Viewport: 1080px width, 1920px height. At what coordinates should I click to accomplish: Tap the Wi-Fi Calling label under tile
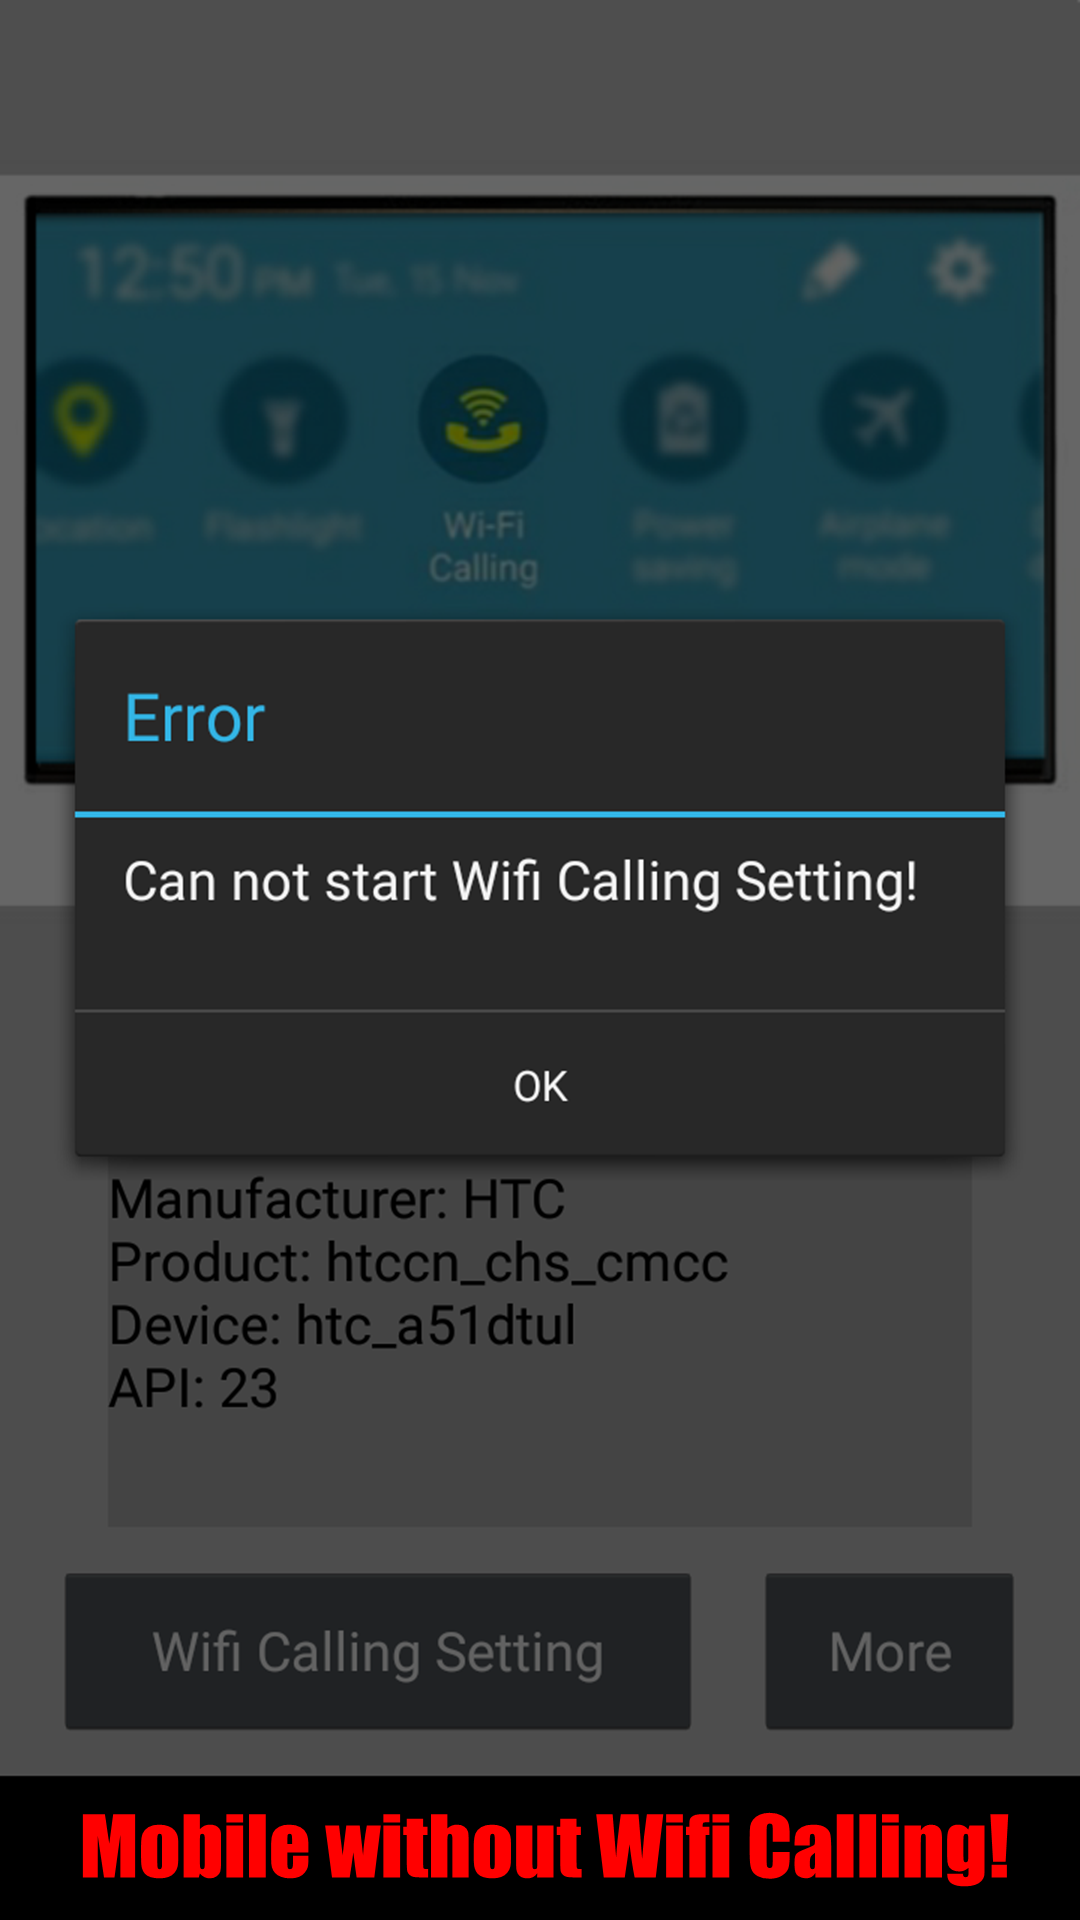coord(484,547)
